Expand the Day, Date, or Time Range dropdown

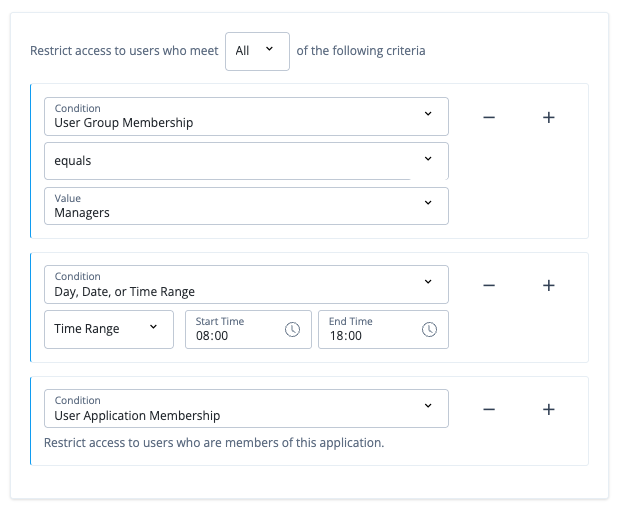point(246,284)
